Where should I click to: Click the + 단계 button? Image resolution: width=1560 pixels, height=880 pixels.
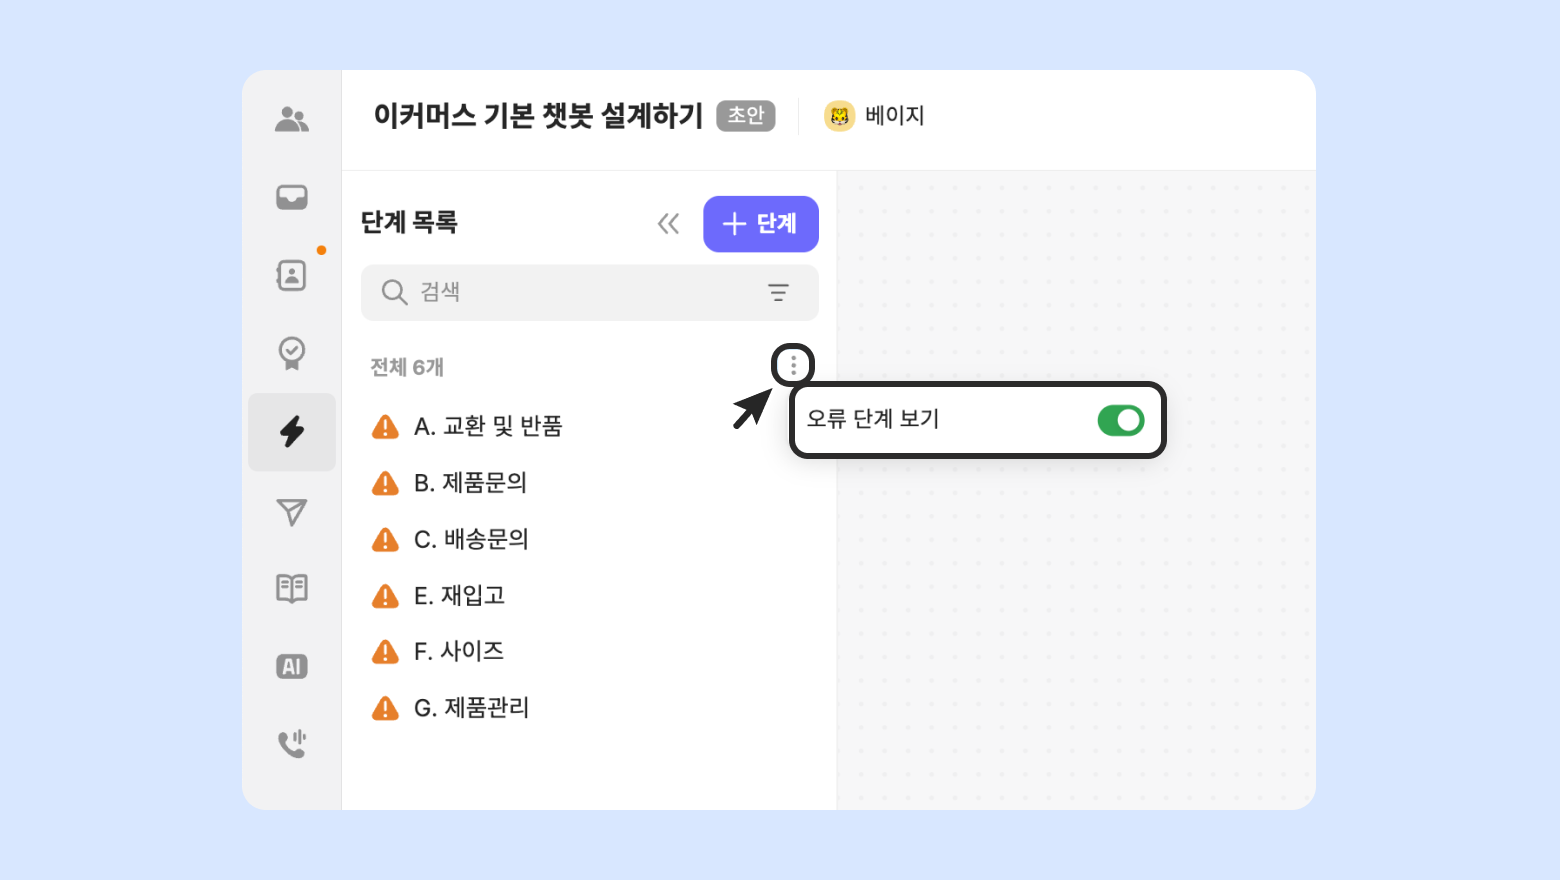click(x=761, y=224)
